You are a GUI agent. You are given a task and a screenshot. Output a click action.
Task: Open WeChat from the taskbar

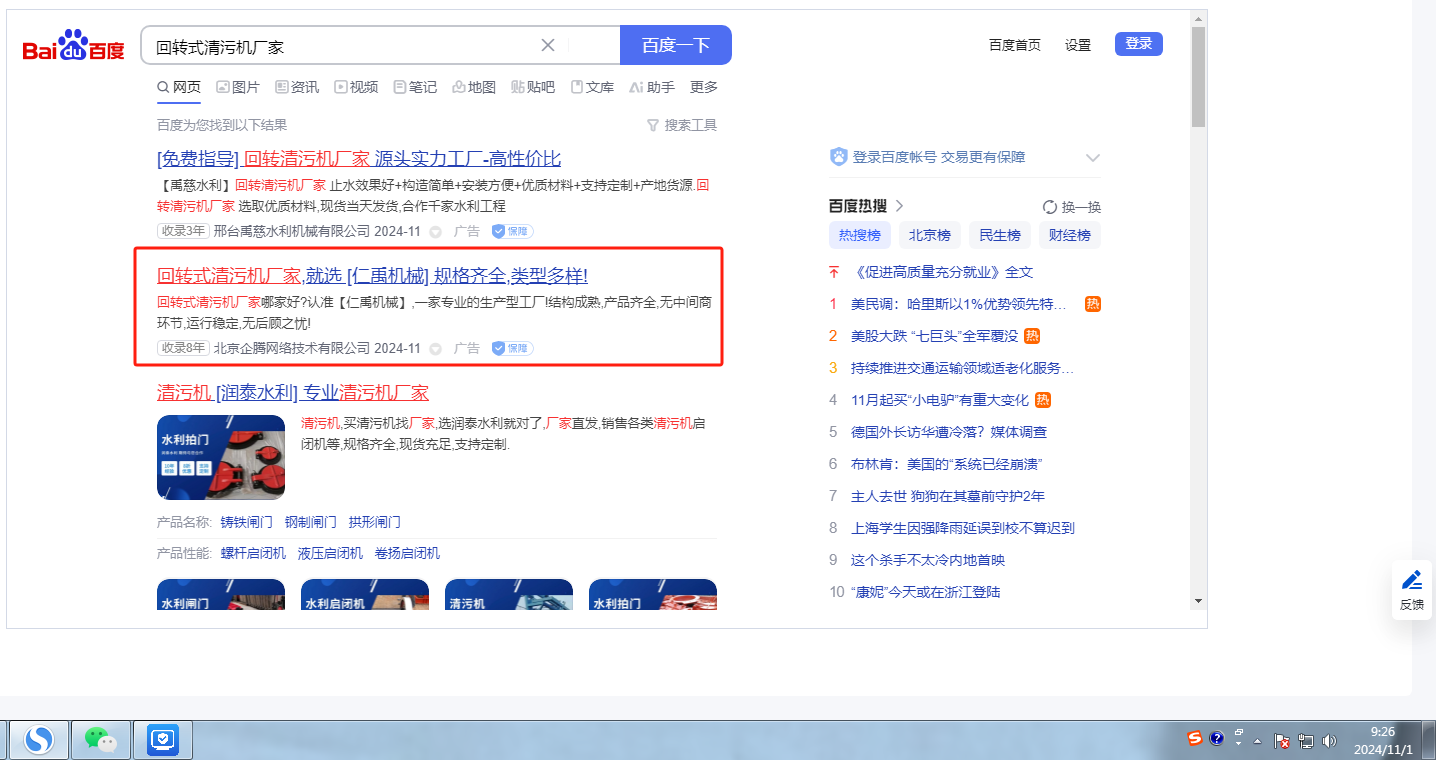pyautogui.click(x=100, y=740)
